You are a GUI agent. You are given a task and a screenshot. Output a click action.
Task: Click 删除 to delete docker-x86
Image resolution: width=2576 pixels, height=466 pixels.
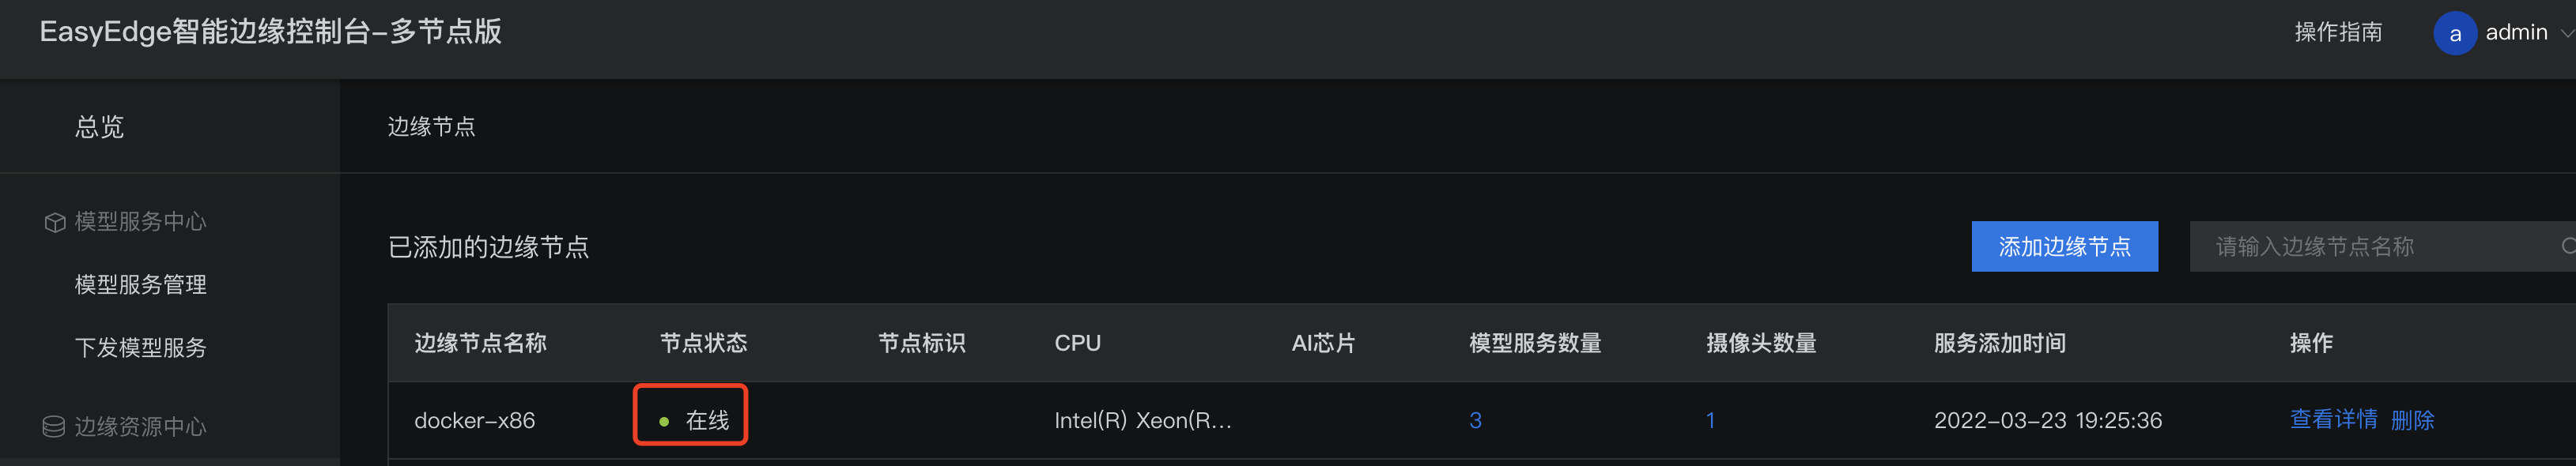(2412, 420)
